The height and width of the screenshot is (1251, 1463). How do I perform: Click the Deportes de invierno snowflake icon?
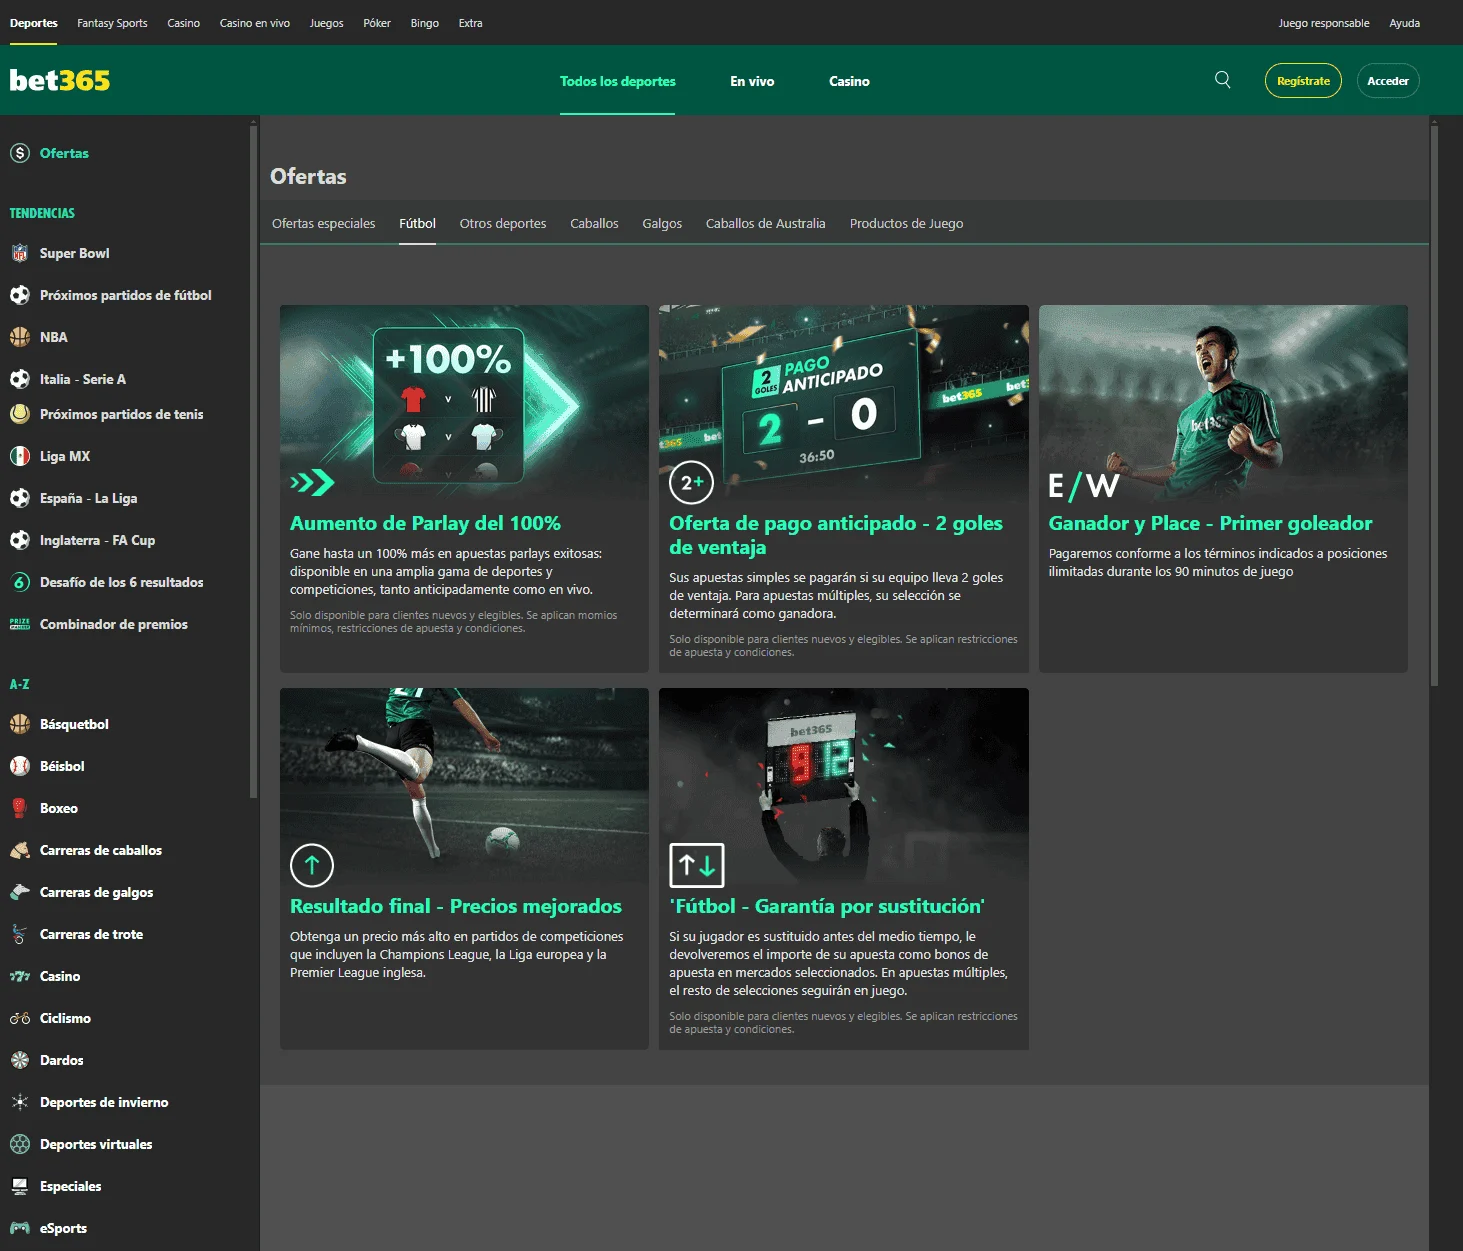coord(20,1102)
